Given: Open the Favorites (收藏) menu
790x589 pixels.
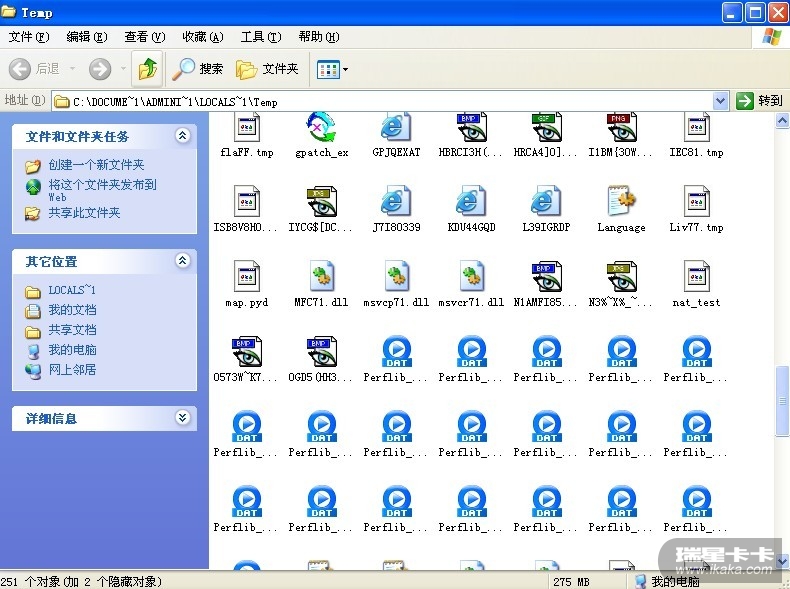Looking at the screenshot, I should (x=203, y=37).
